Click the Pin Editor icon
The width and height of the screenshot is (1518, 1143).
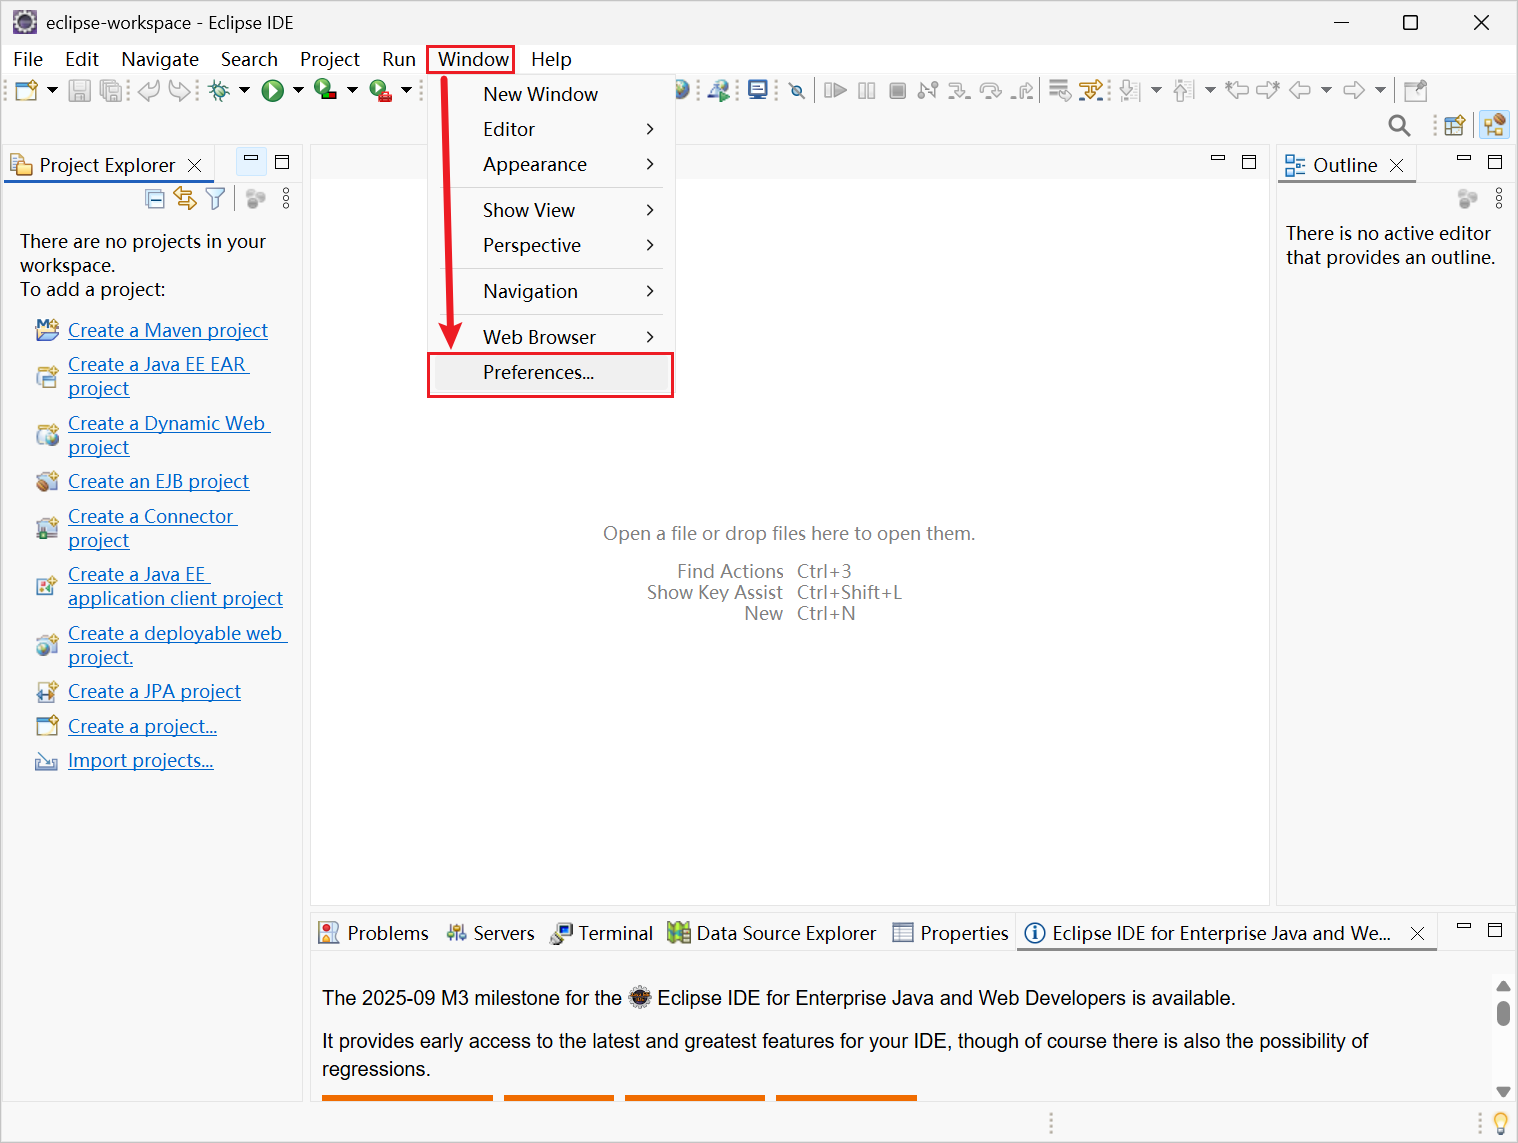[1415, 91]
